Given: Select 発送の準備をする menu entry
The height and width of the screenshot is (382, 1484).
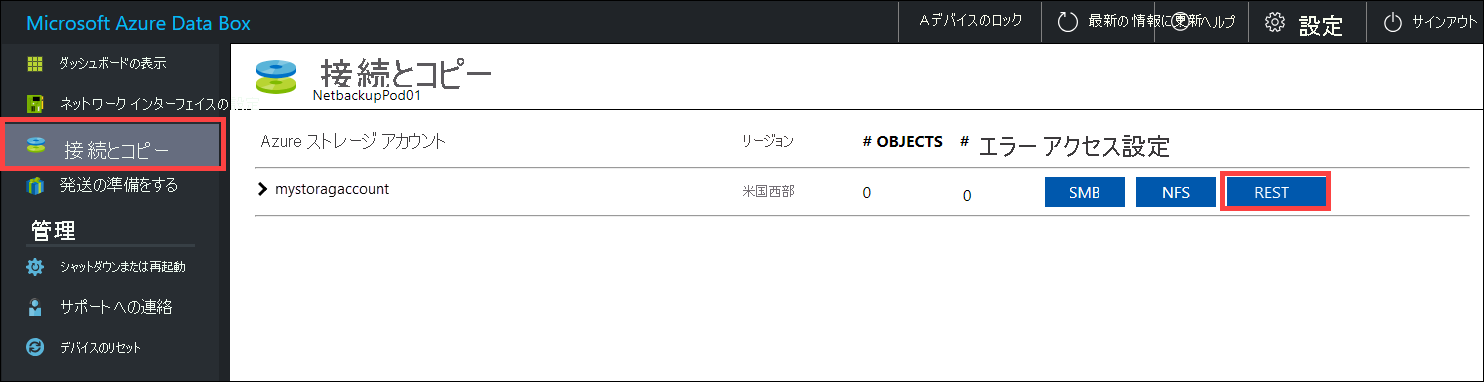Looking at the screenshot, I should tap(118, 185).
